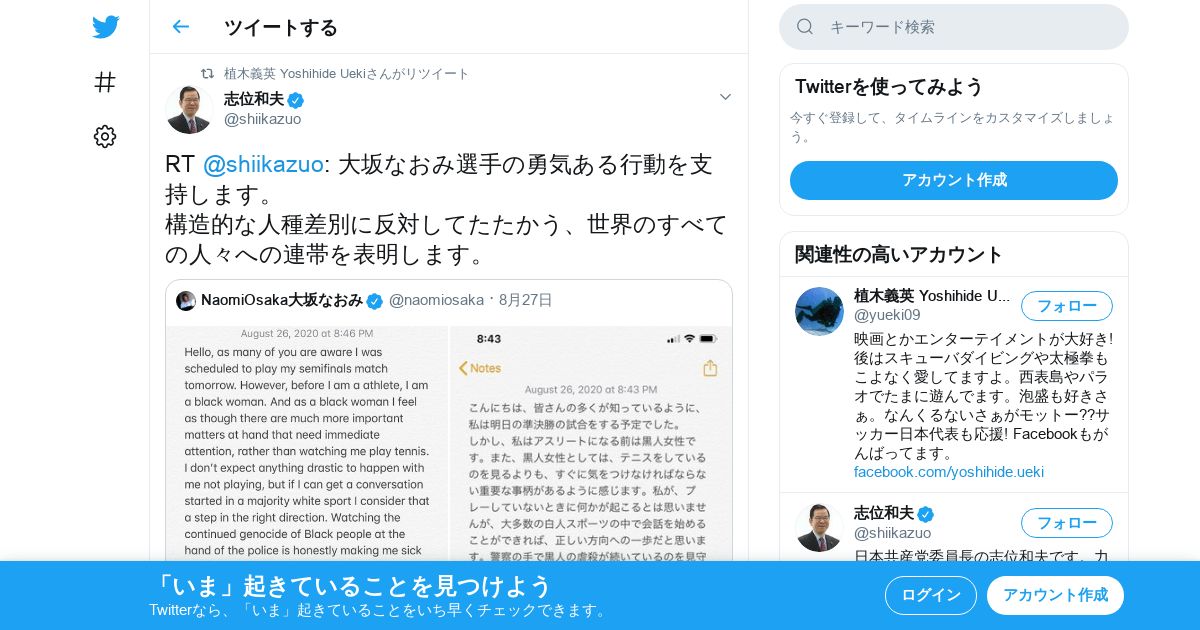Open 植木義英 diver avatar in related accounts
The height and width of the screenshot is (630, 1200).
(819, 311)
